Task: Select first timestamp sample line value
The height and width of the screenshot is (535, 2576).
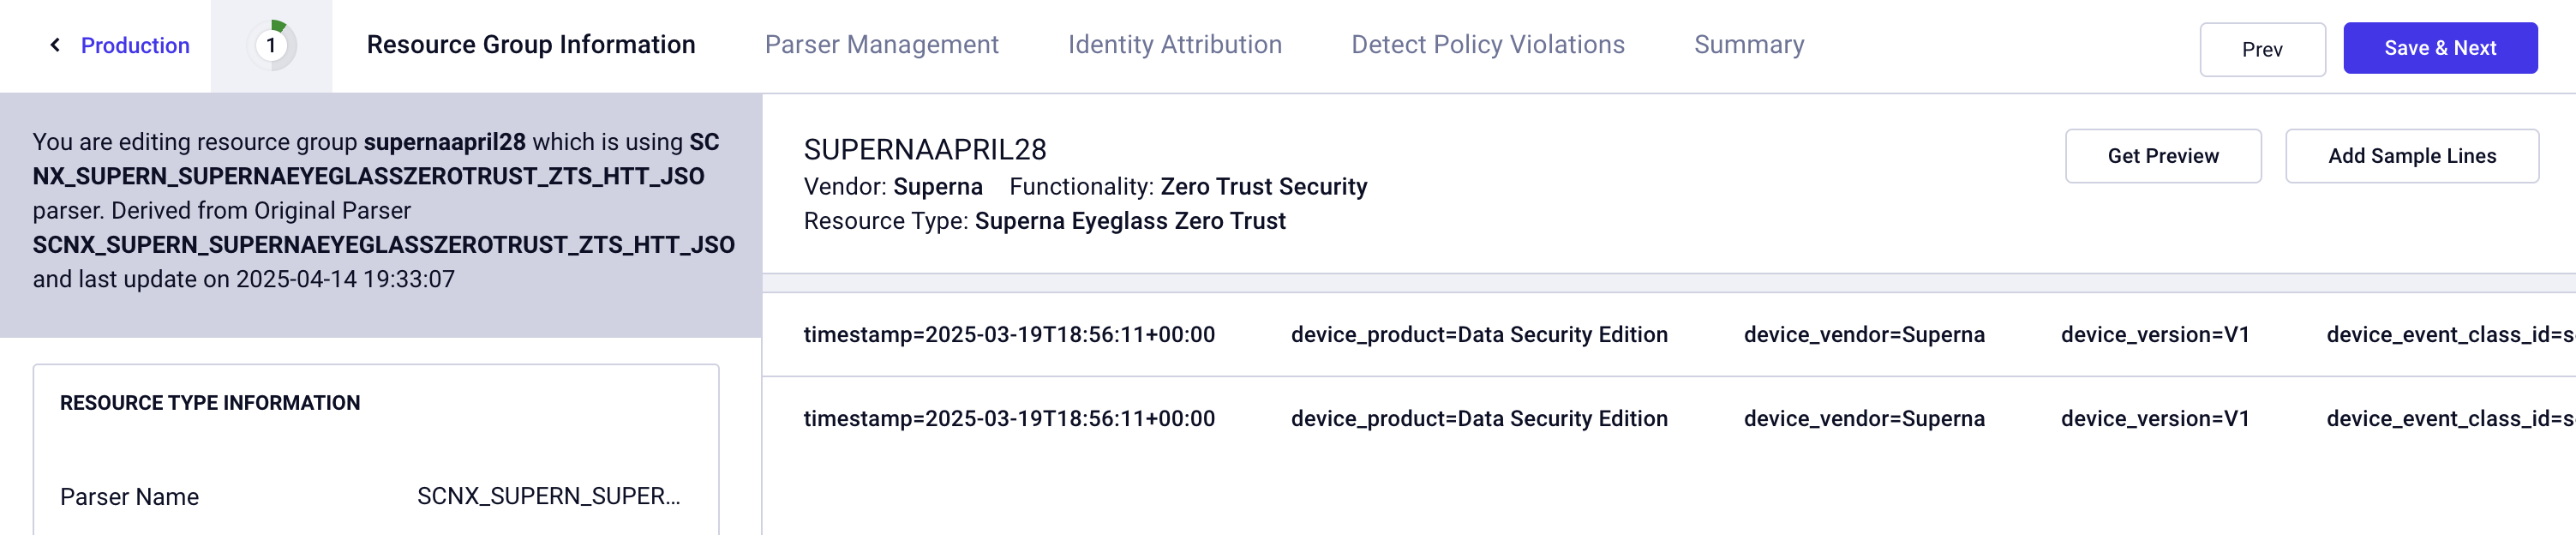Action: coord(1009,335)
